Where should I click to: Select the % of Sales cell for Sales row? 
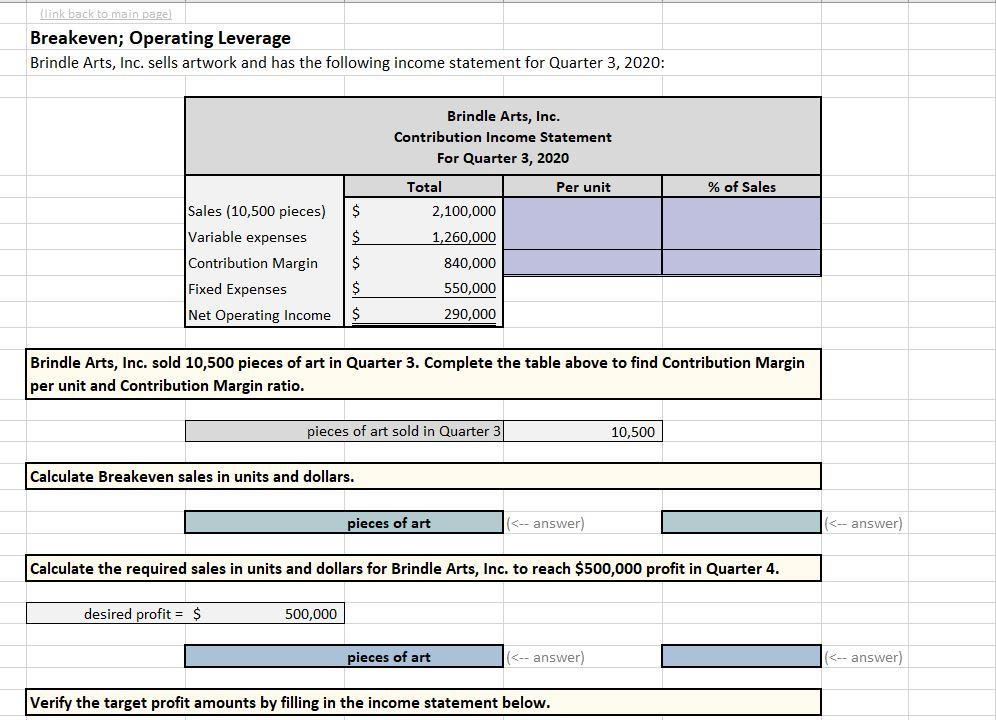740,211
